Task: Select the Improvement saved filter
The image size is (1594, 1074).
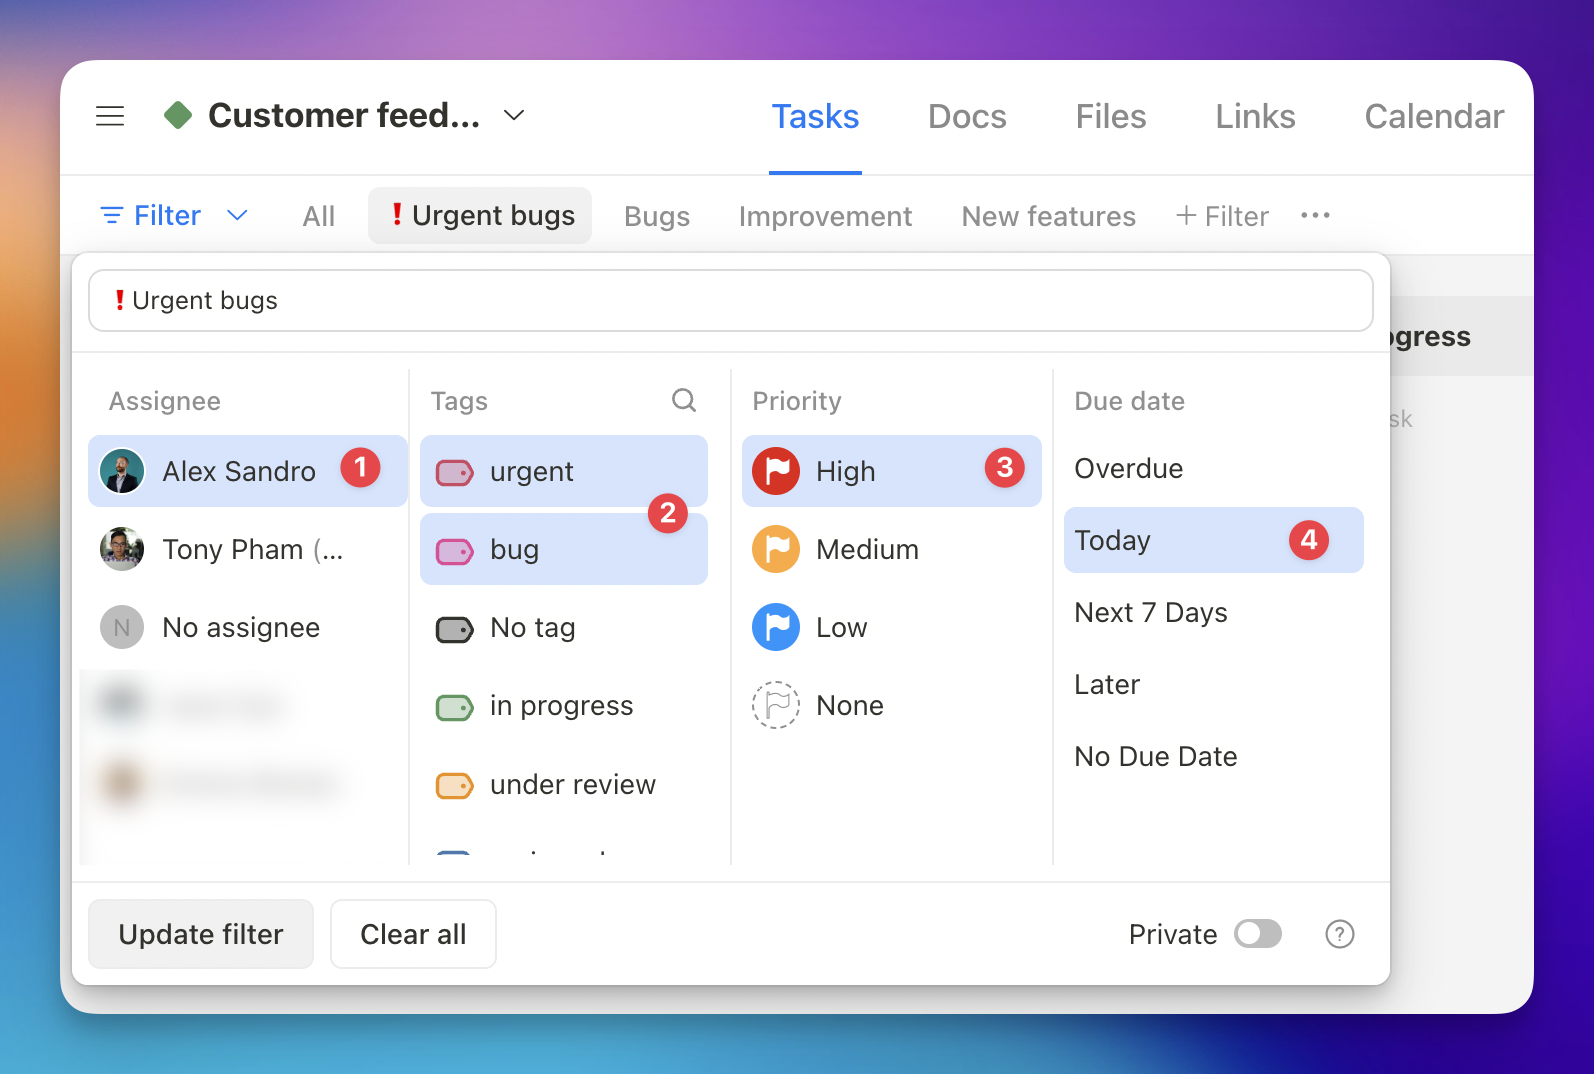Action: point(825,216)
